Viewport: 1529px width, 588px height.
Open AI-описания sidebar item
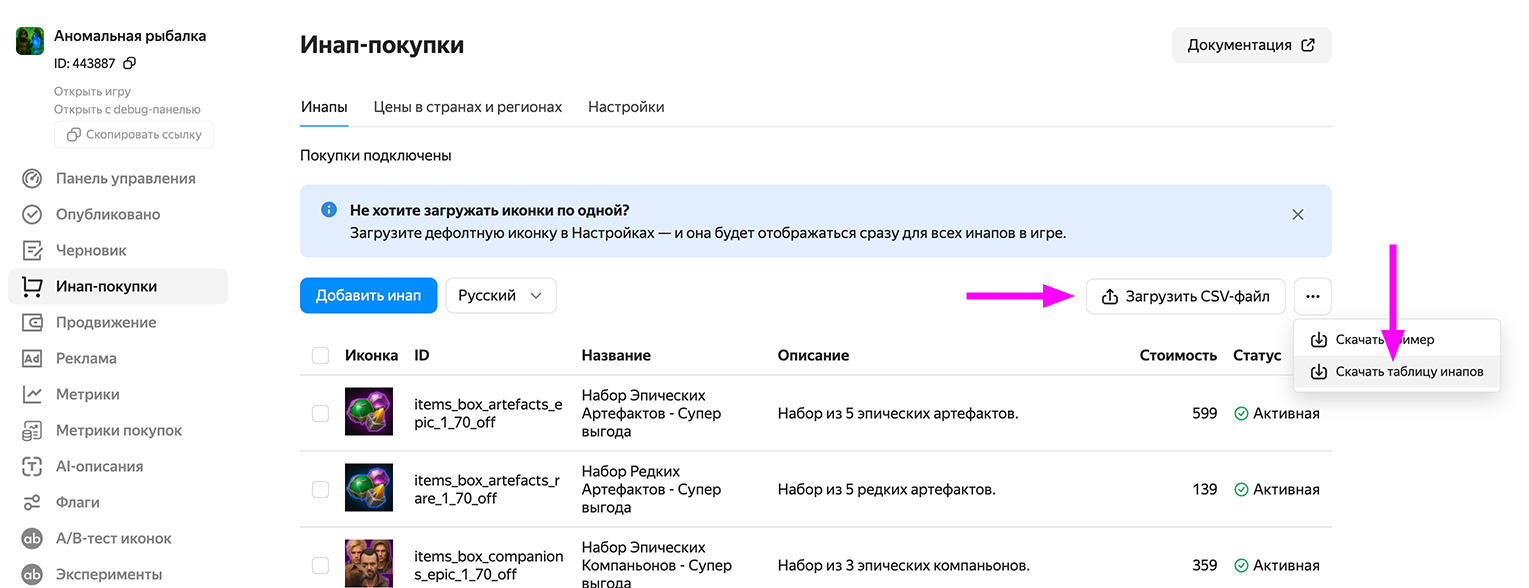[x=99, y=466]
